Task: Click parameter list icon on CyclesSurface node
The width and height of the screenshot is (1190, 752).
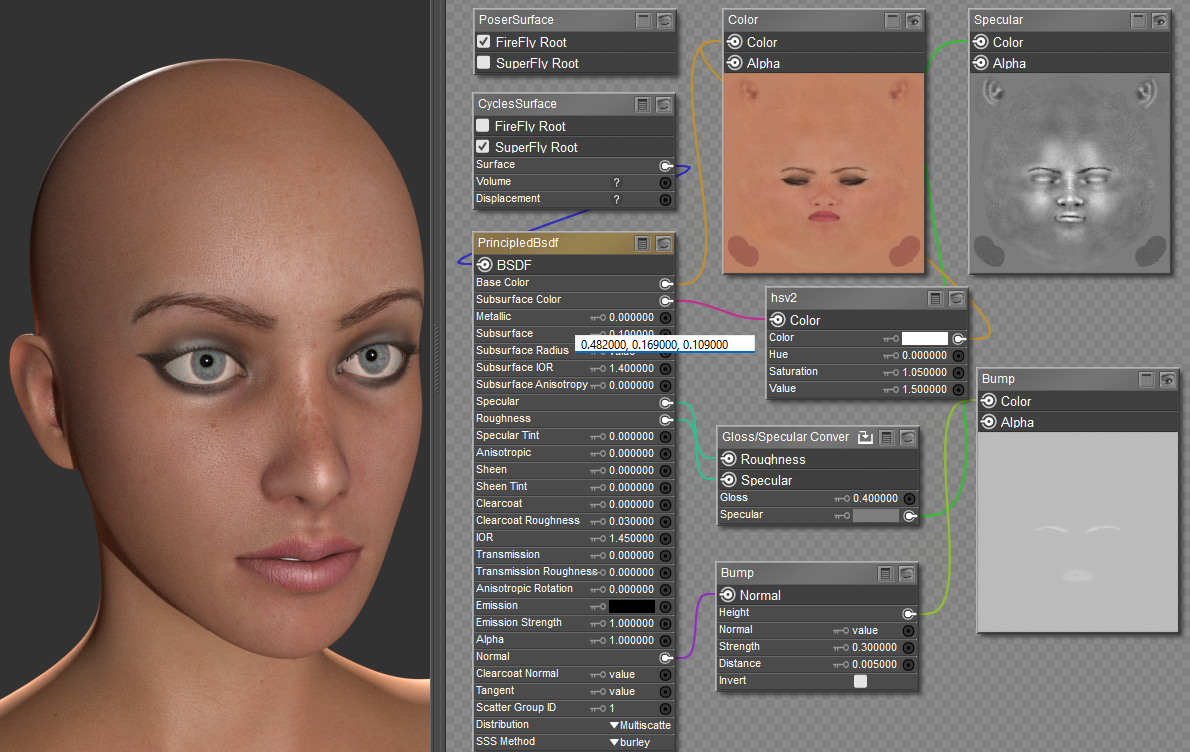Action: (x=643, y=104)
